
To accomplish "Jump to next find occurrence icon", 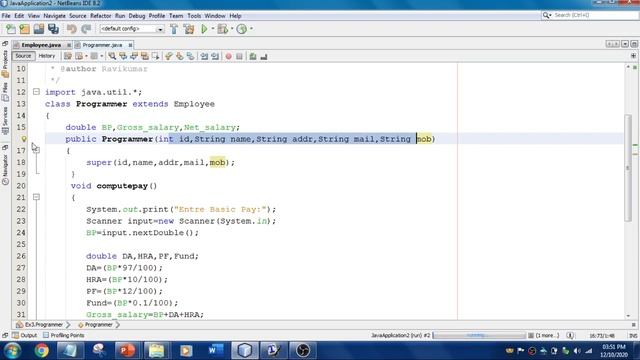I will (x=133, y=56).
